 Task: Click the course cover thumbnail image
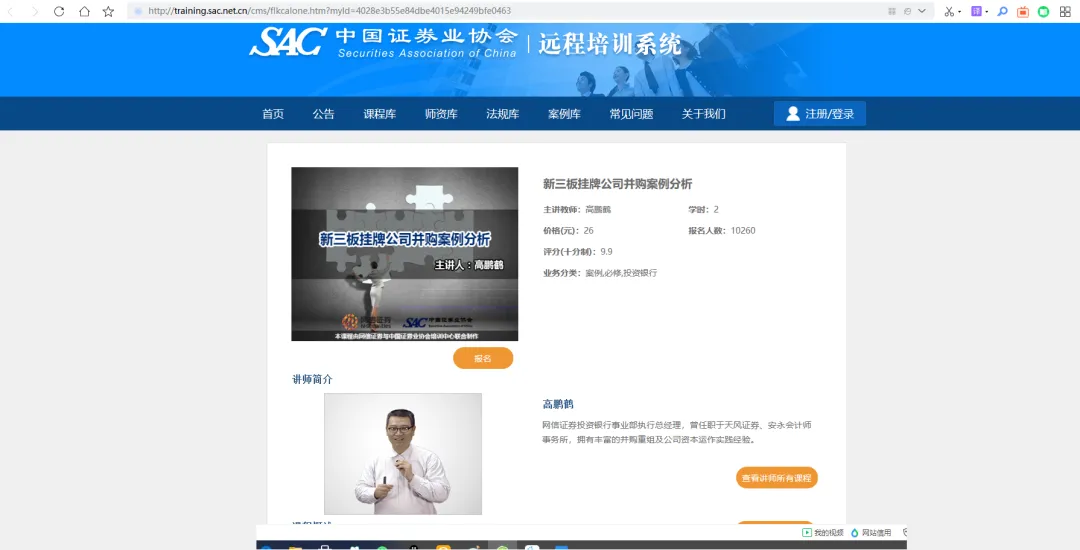click(404, 253)
